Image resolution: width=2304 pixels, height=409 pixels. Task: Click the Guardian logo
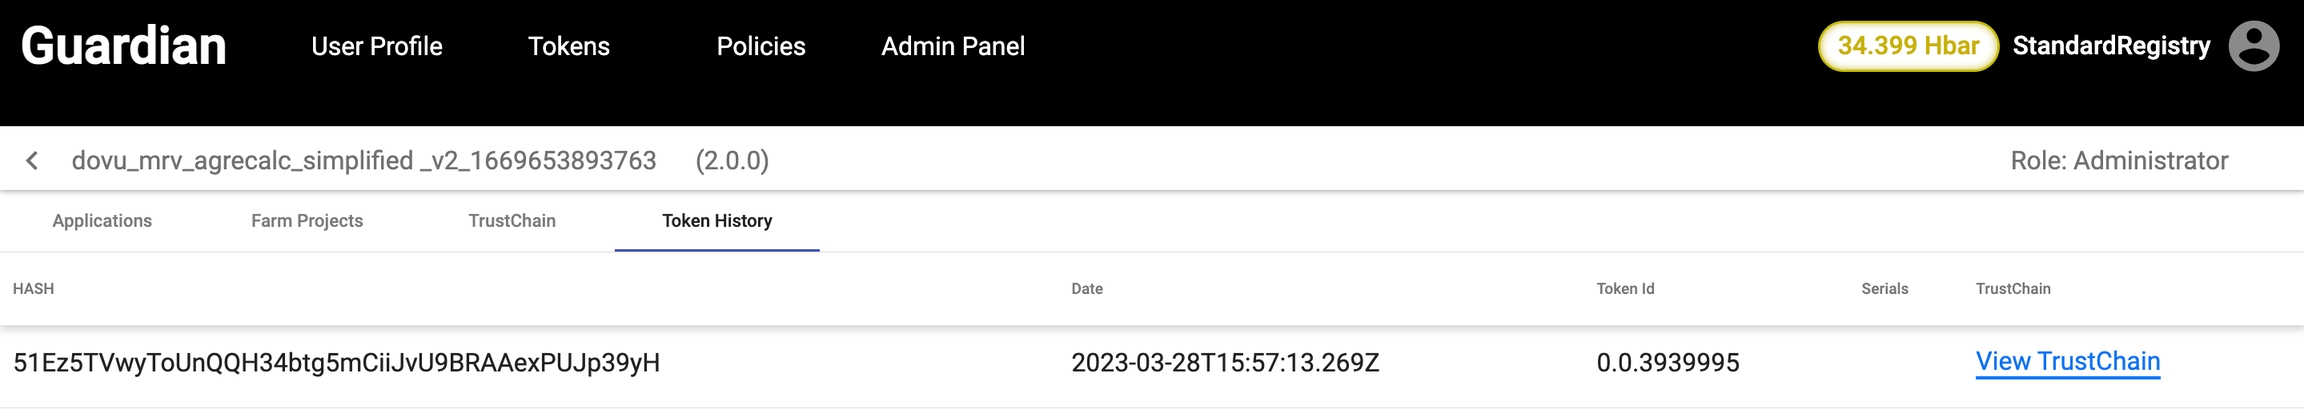coord(124,46)
